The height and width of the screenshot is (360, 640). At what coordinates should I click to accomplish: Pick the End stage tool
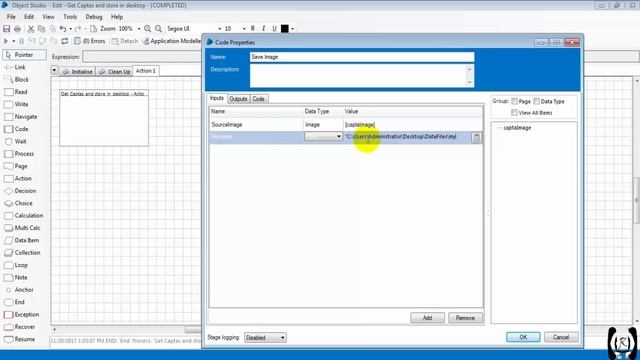(15, 302)
